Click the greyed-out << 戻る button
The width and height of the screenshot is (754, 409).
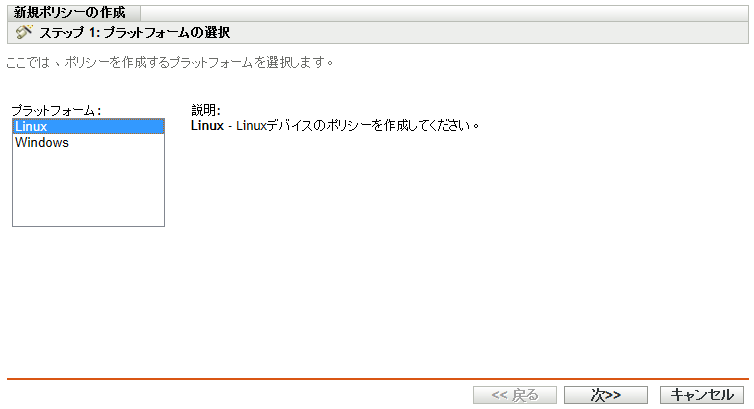[515, 395]
